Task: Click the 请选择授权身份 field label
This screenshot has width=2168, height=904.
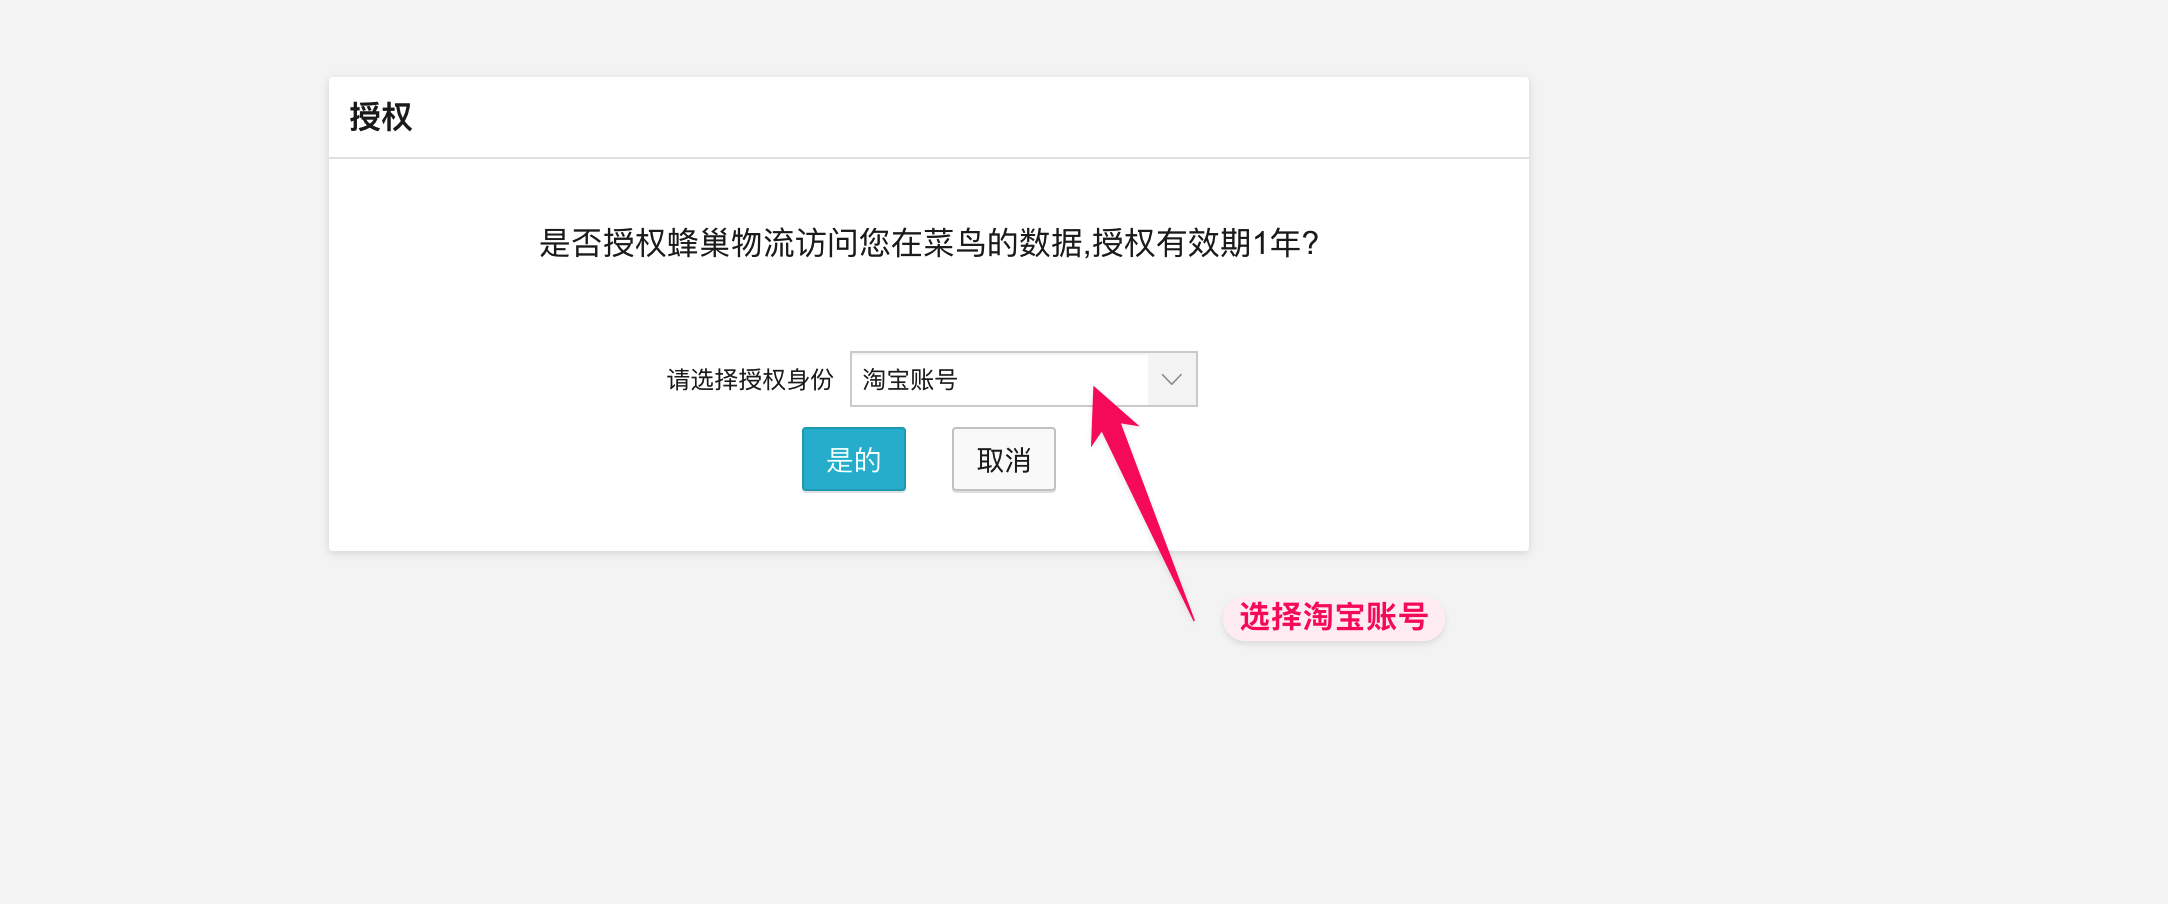Action: tap(750, 380)
